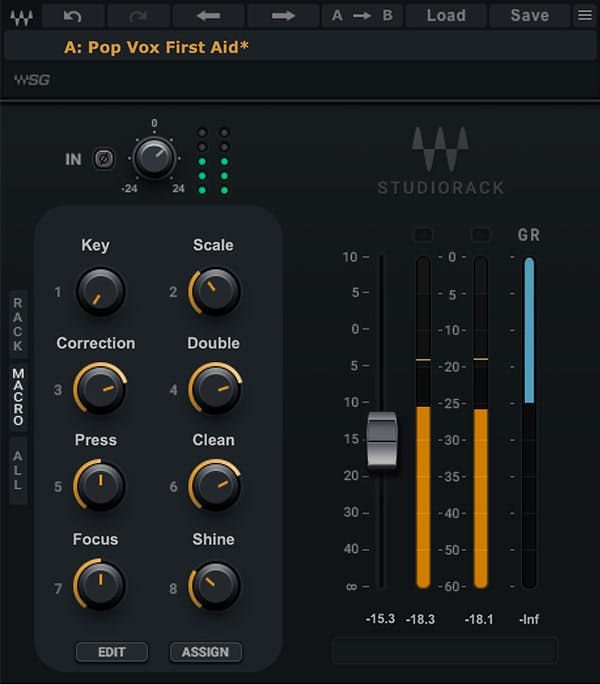Click the Waves logo icon top-left

click(23, 15)
